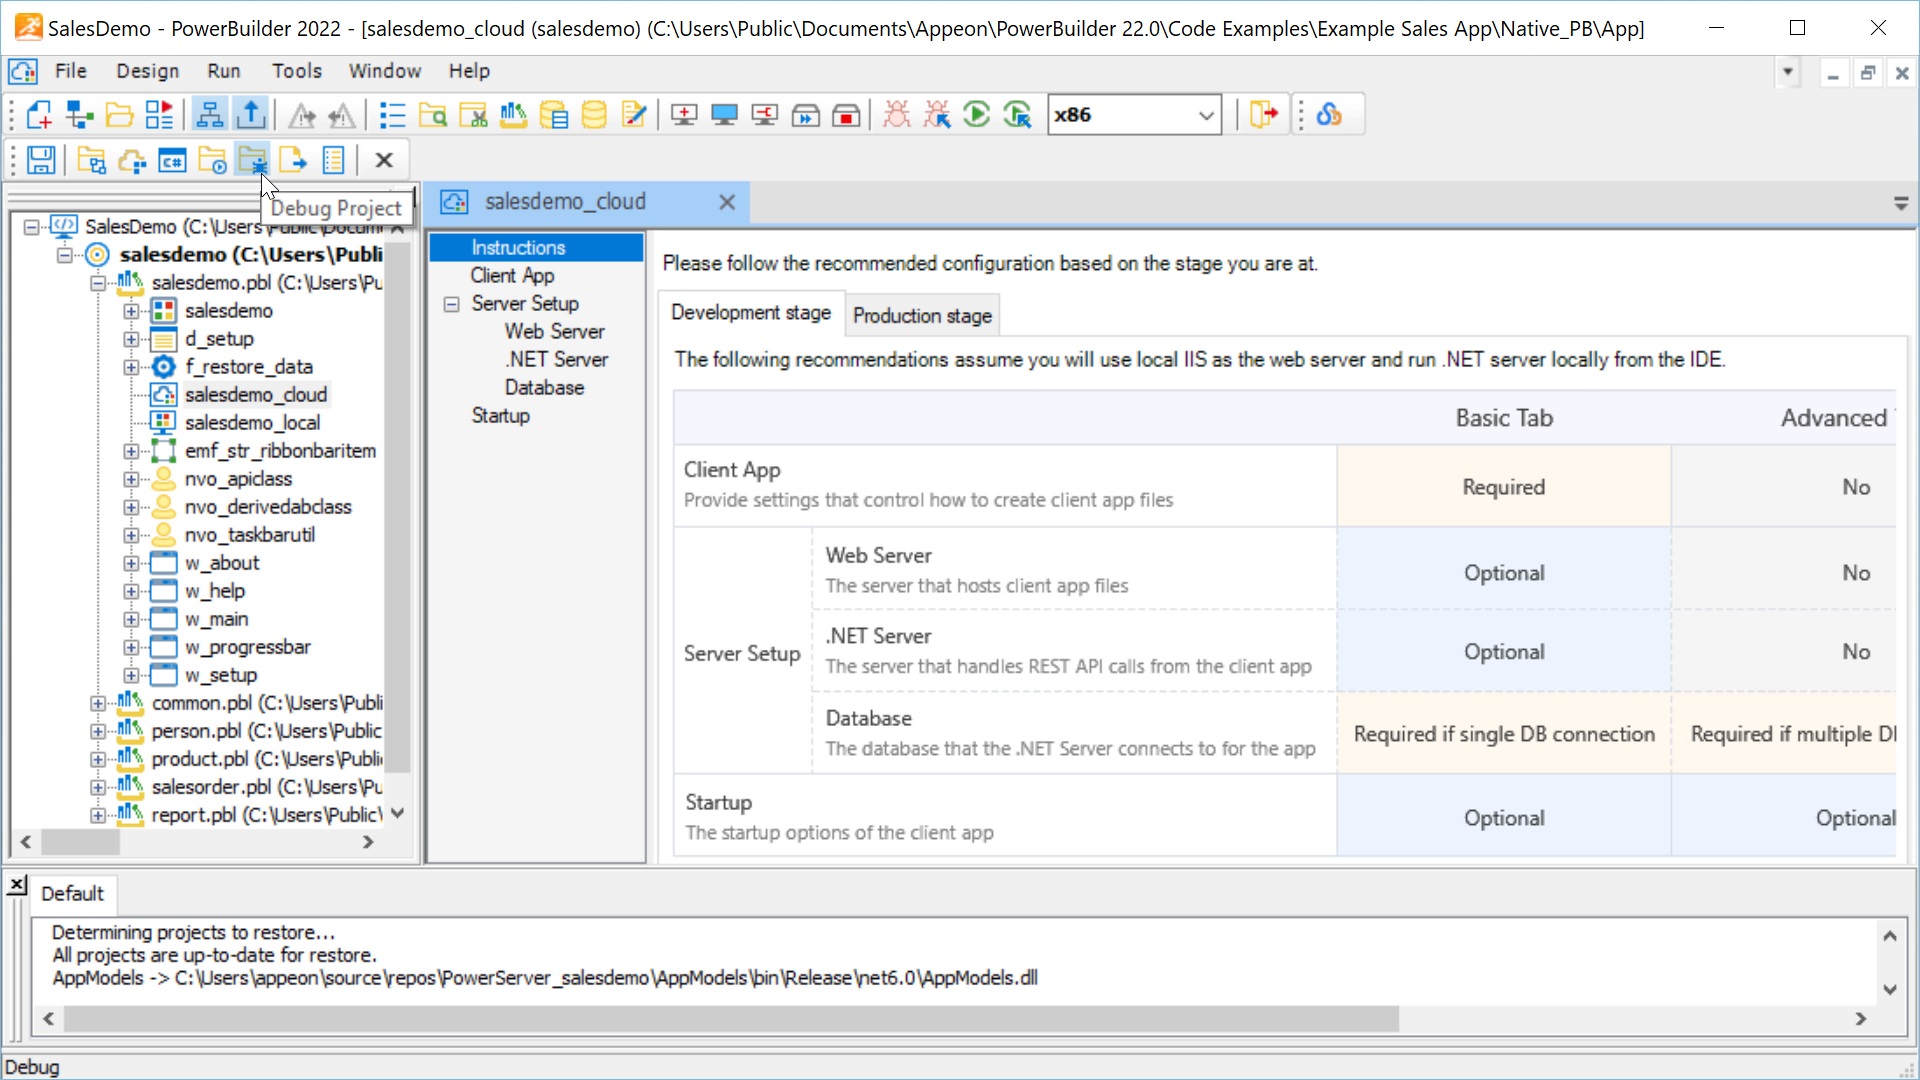Select Web Server in project navigation

[554, 332]
